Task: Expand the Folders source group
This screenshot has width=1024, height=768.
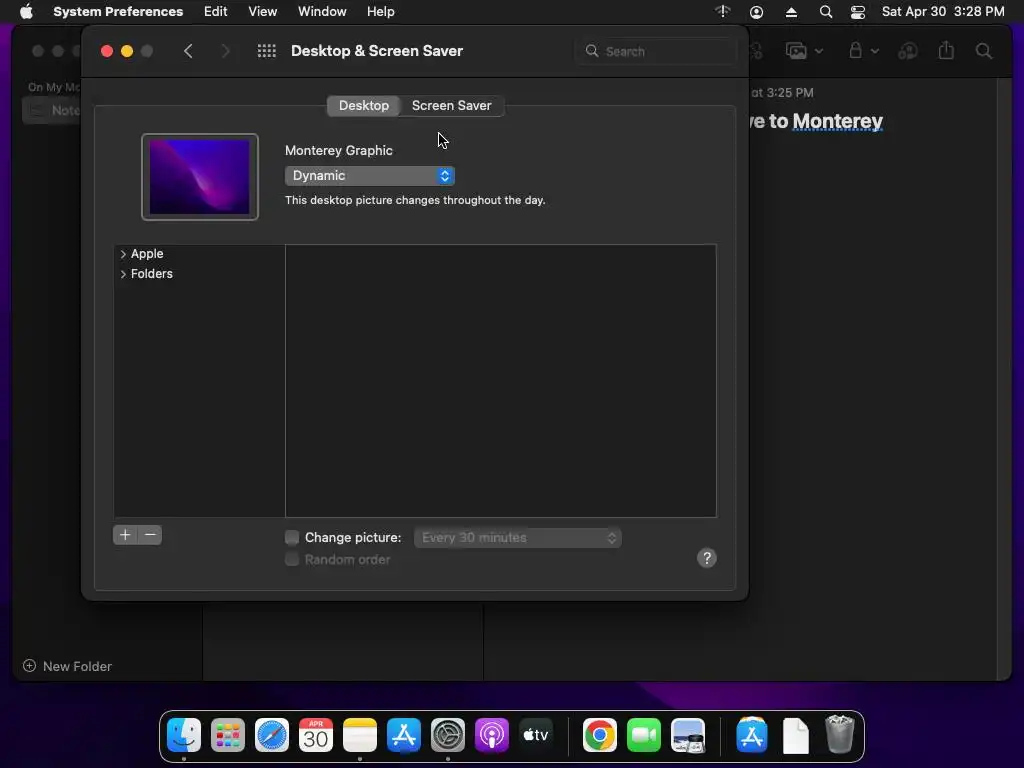Action: pos(123,274)
